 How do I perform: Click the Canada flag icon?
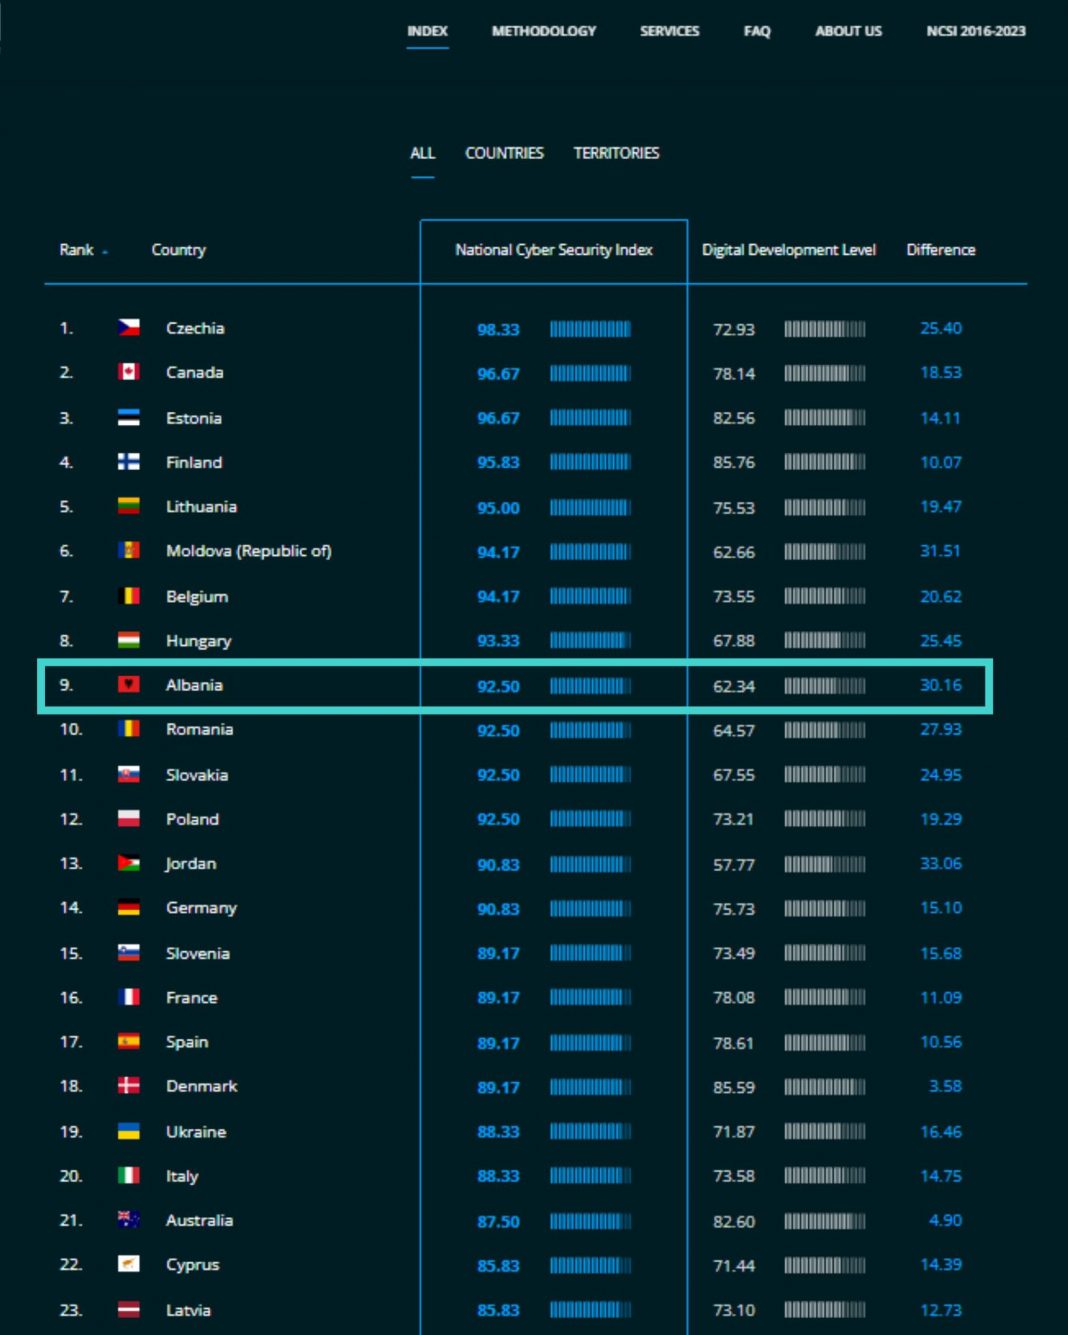tap(128, 372)
